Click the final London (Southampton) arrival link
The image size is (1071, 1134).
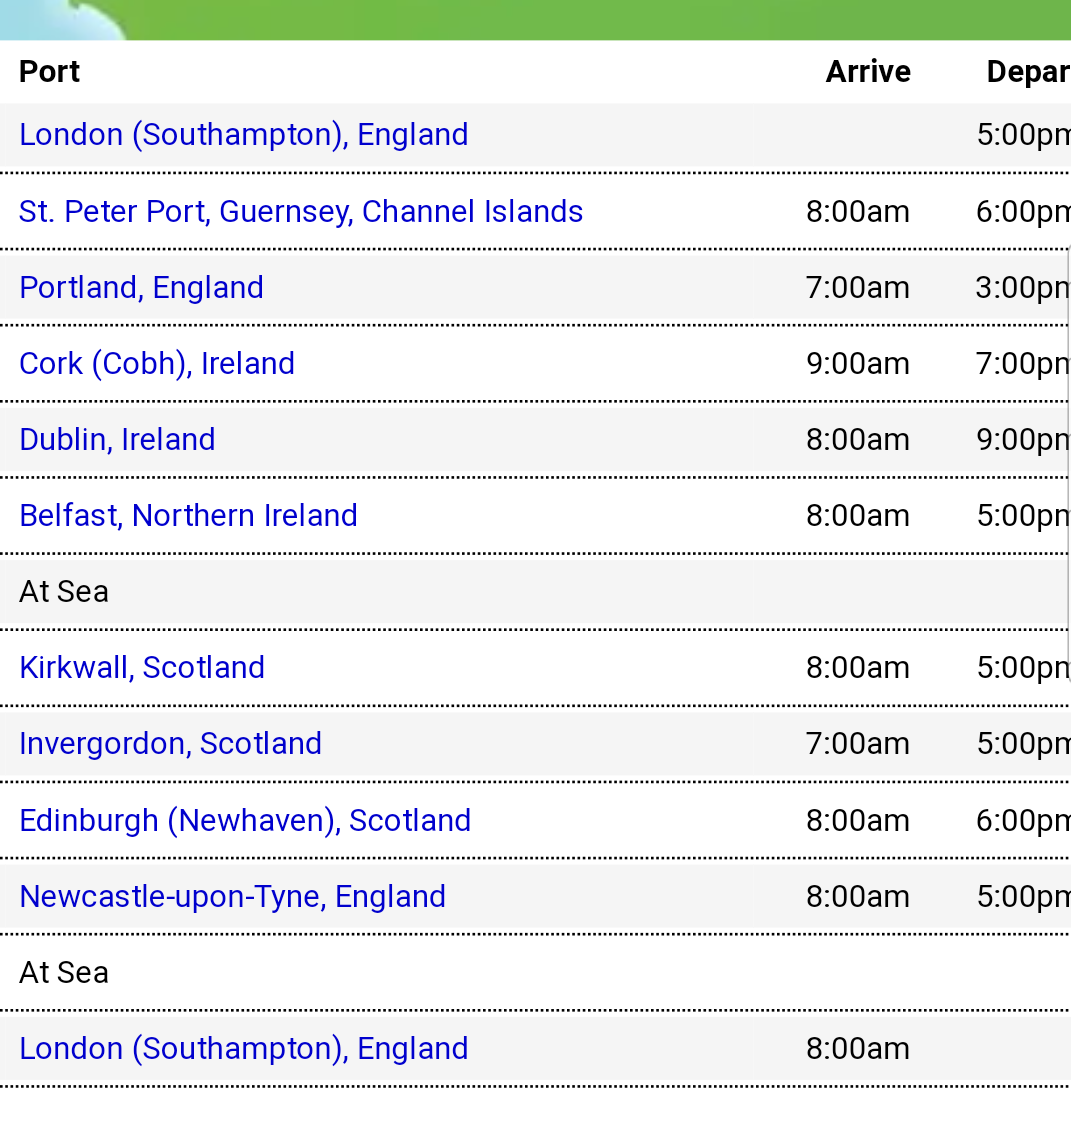coord(243,1049)
